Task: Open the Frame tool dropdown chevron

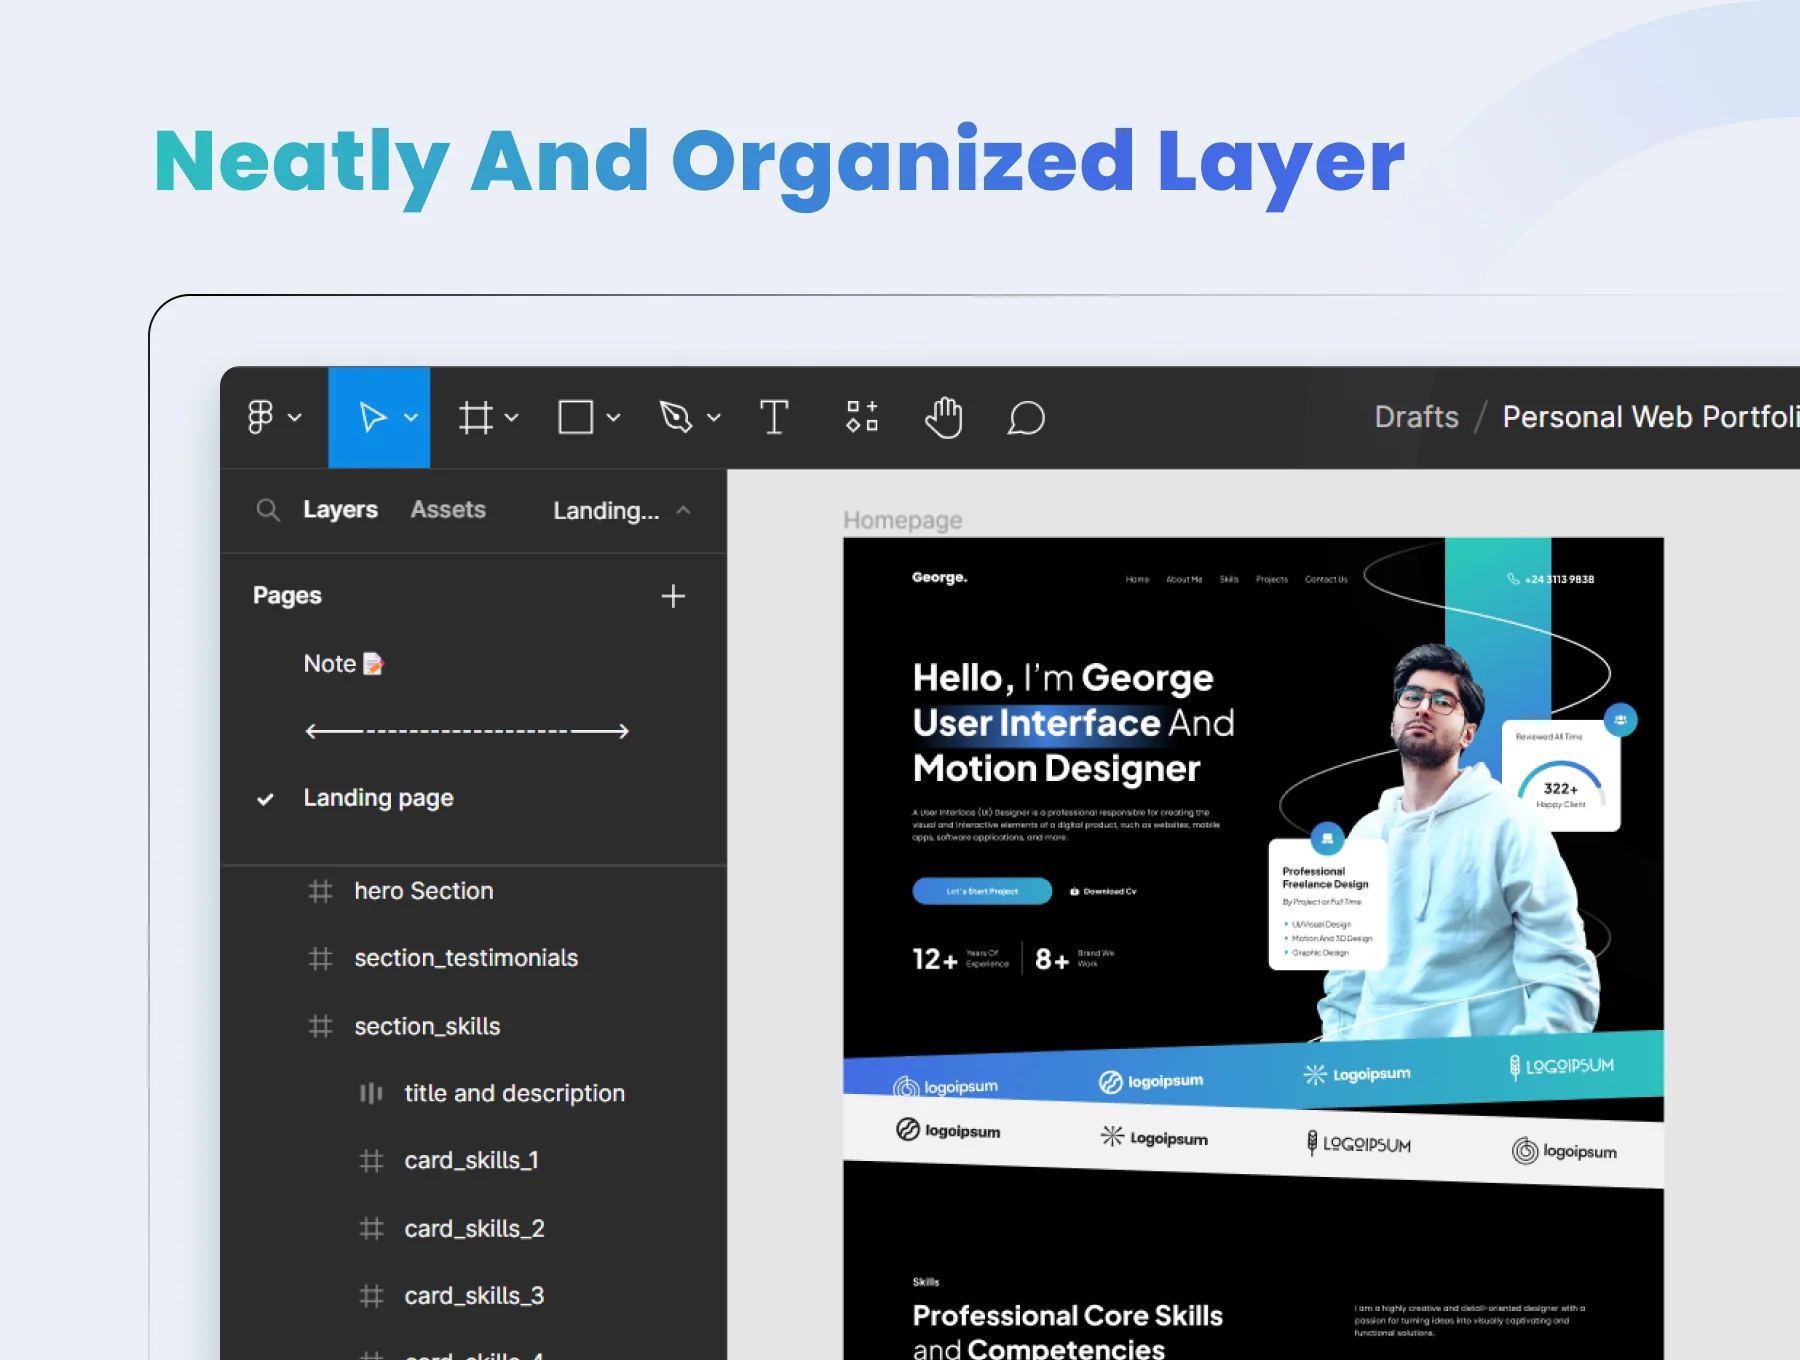Action: point(512,417)
